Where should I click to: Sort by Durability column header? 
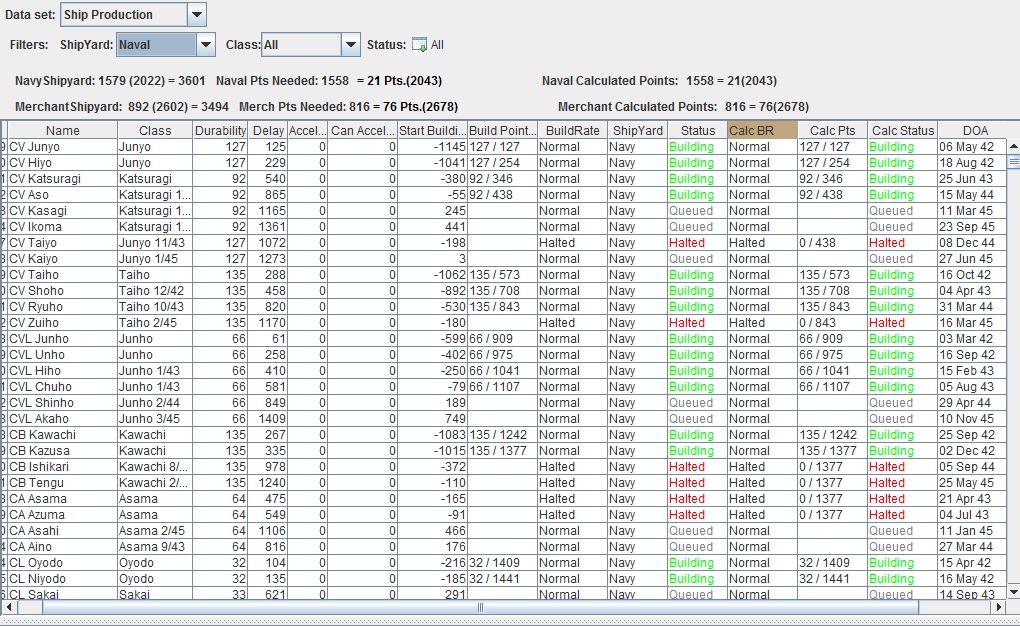click(x=221, y=130)
